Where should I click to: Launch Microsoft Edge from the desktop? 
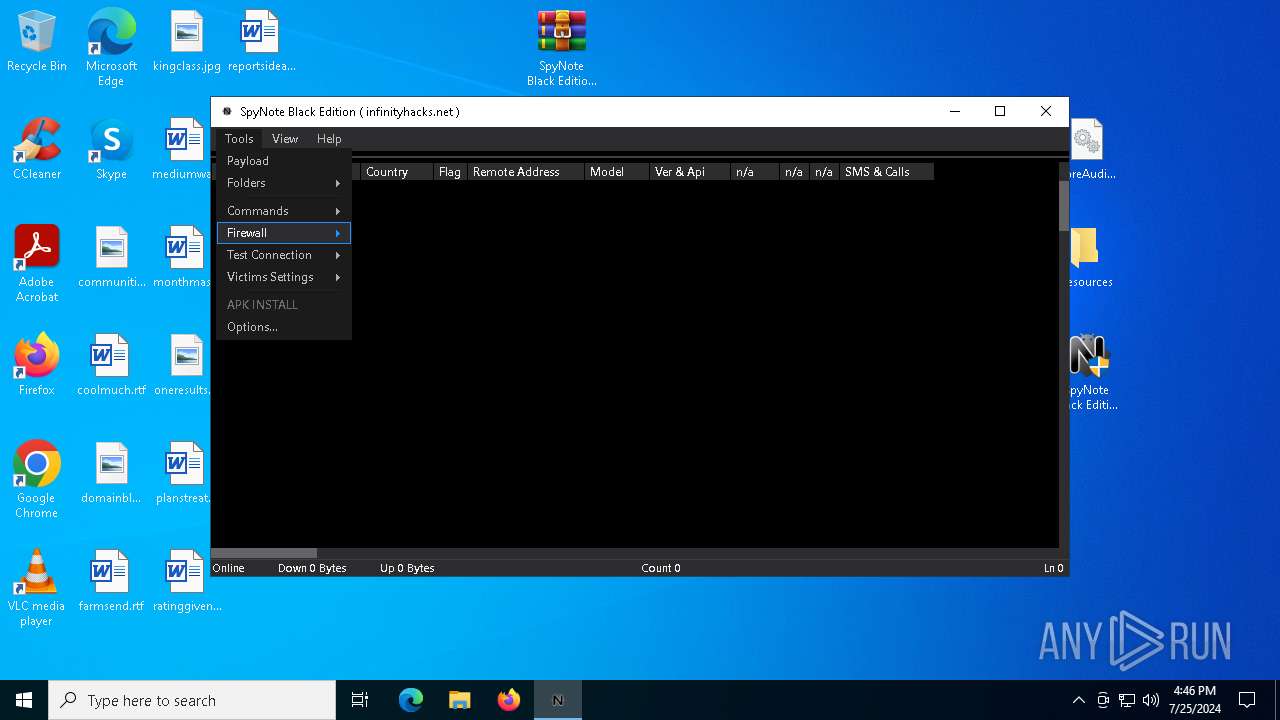point(111,48)
